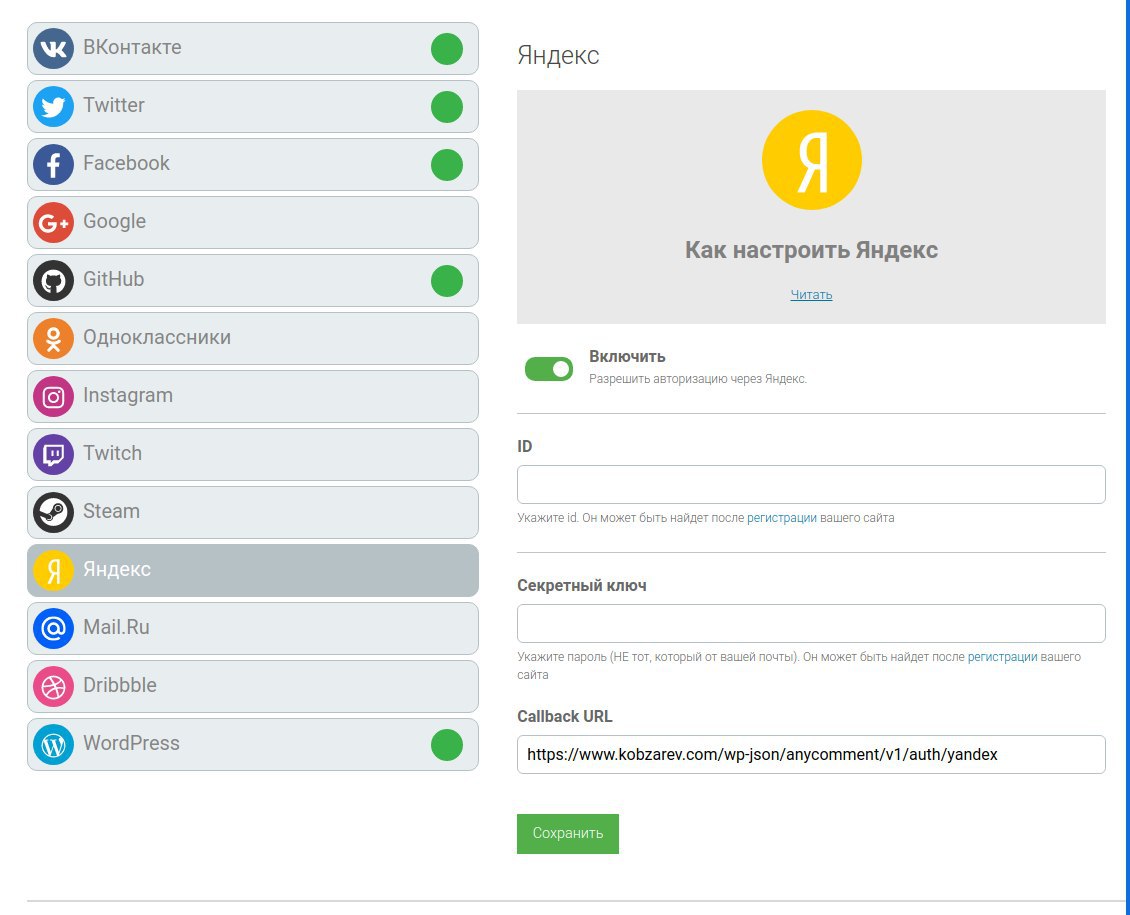The height and width of the screenshot is (915, 1130).
Task: Select the Одноклассники tab
Action: [x=253, y=339]
